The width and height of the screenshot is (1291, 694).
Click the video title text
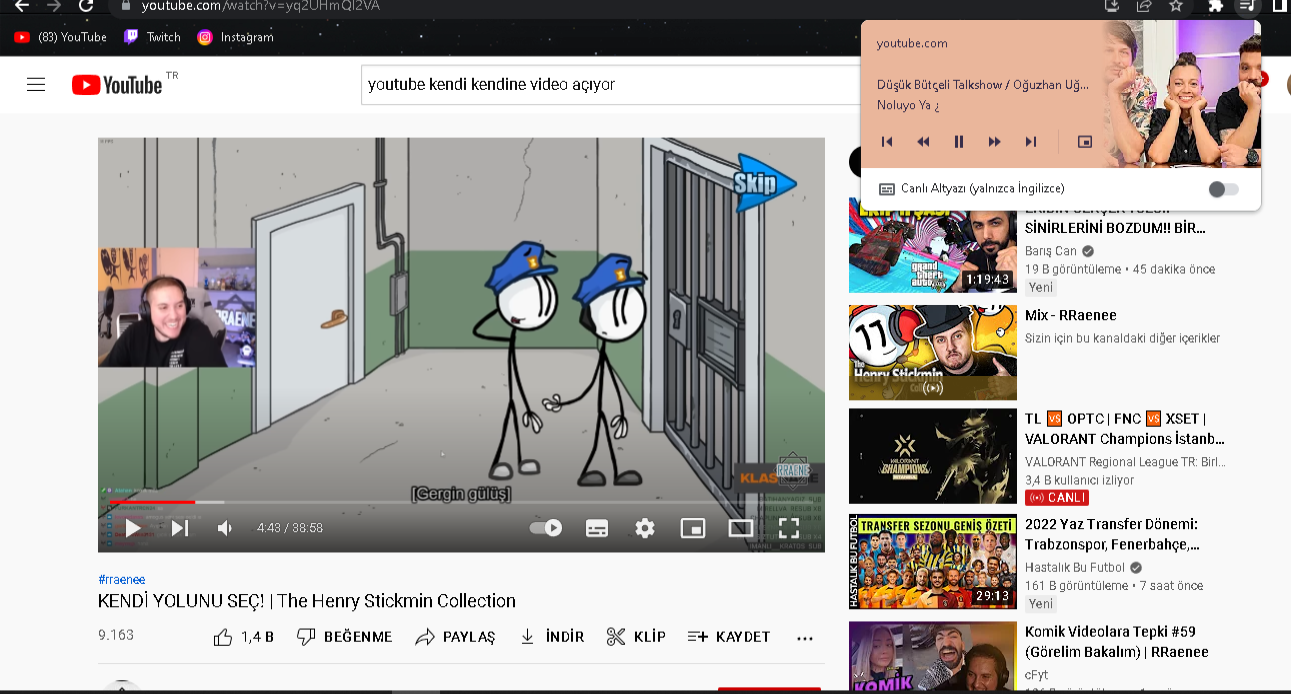coord(307,601)
